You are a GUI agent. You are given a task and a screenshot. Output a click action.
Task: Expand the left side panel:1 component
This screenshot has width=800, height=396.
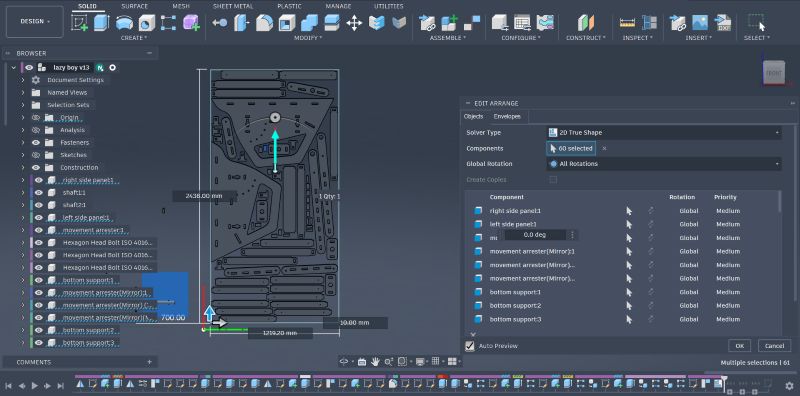(x=23, y=217)
